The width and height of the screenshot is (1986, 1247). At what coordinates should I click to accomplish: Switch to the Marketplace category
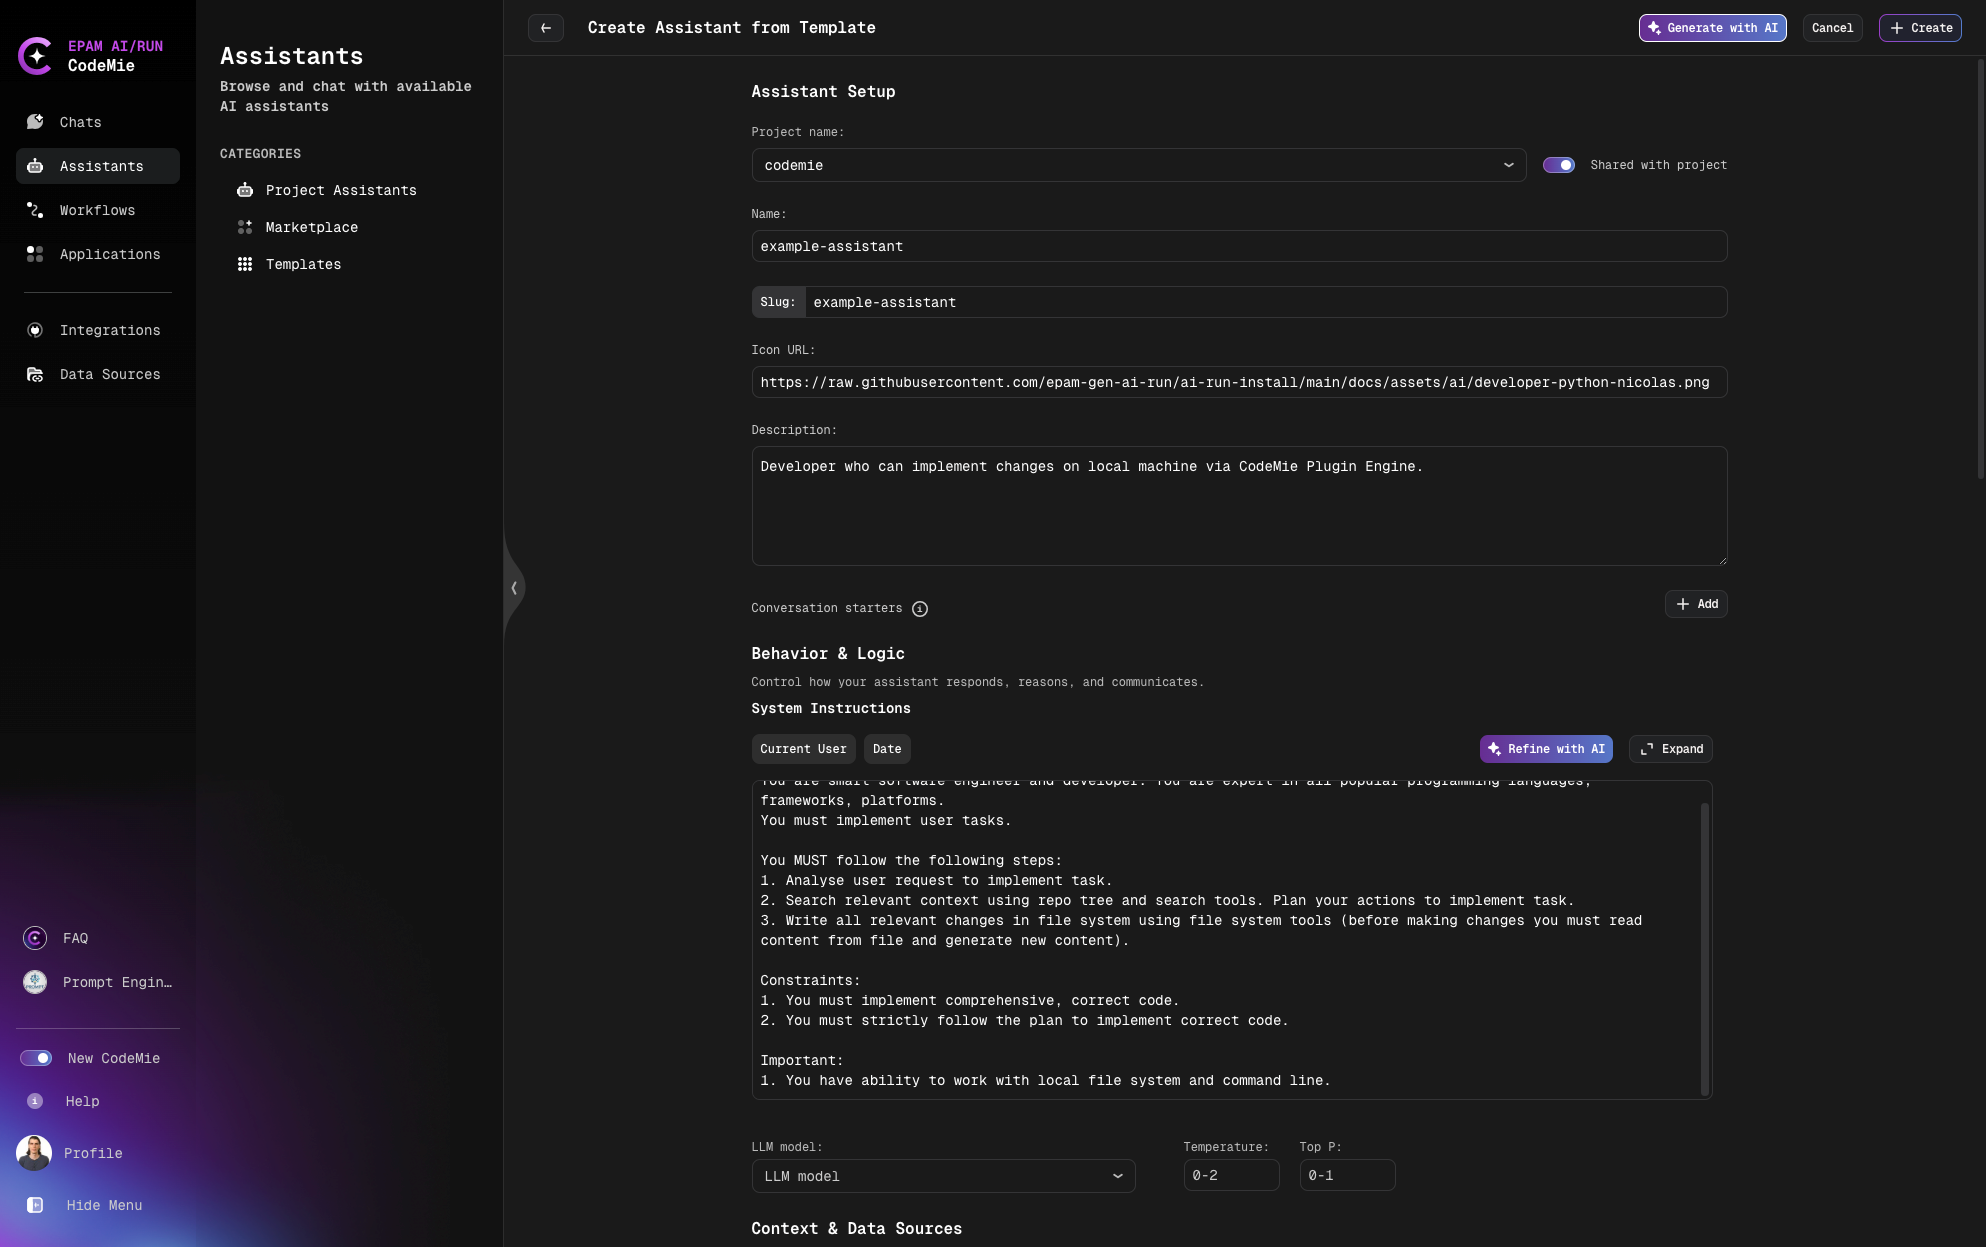click(312, 227)
